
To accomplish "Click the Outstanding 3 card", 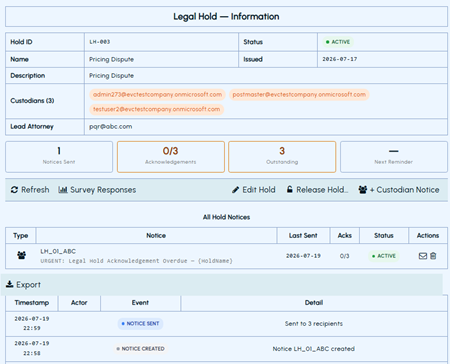I will click(x=282, y=157).
